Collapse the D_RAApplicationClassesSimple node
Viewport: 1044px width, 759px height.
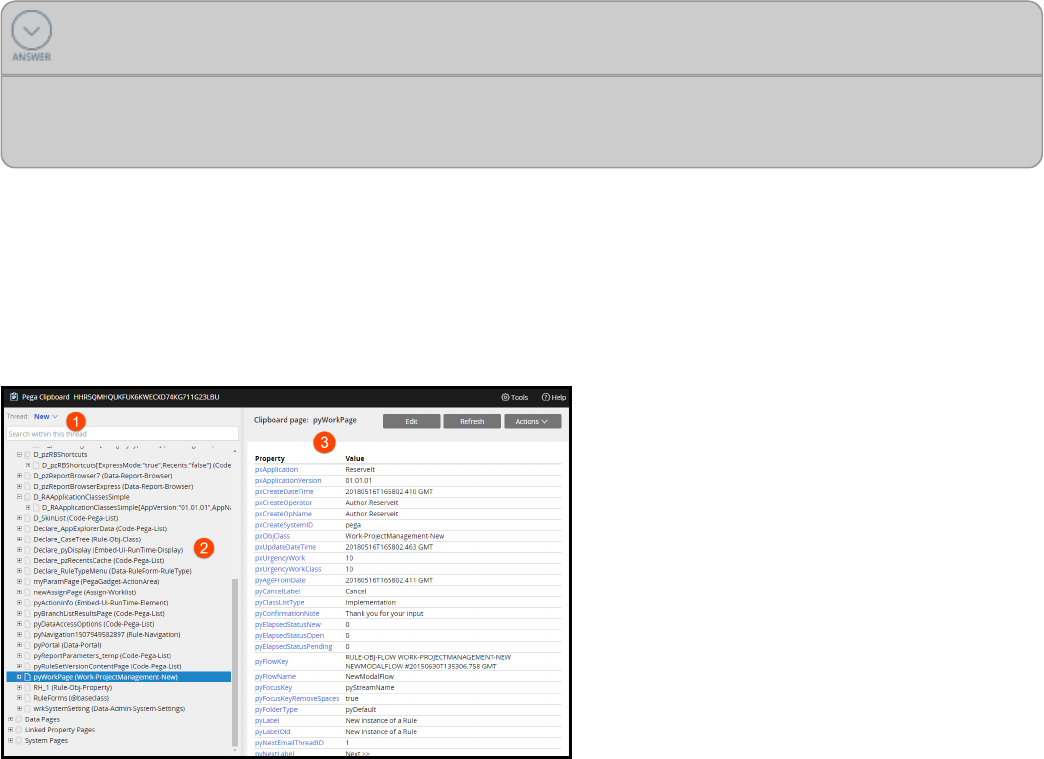click(19, 497)
